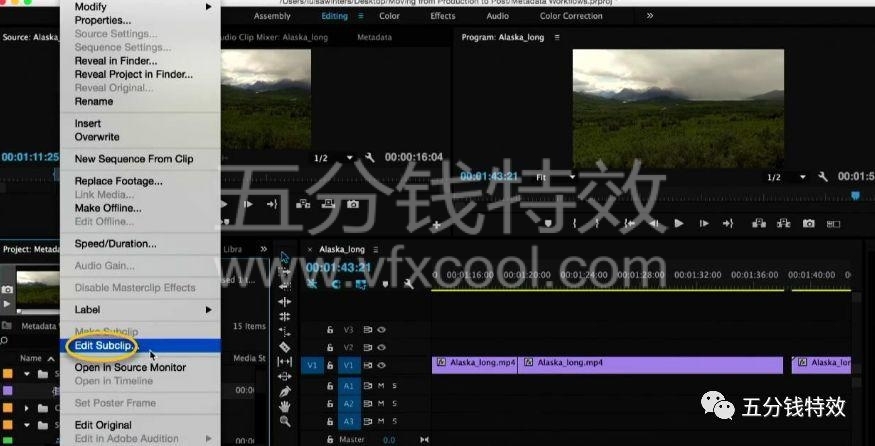Mute audio track A1

click(381, 386)
